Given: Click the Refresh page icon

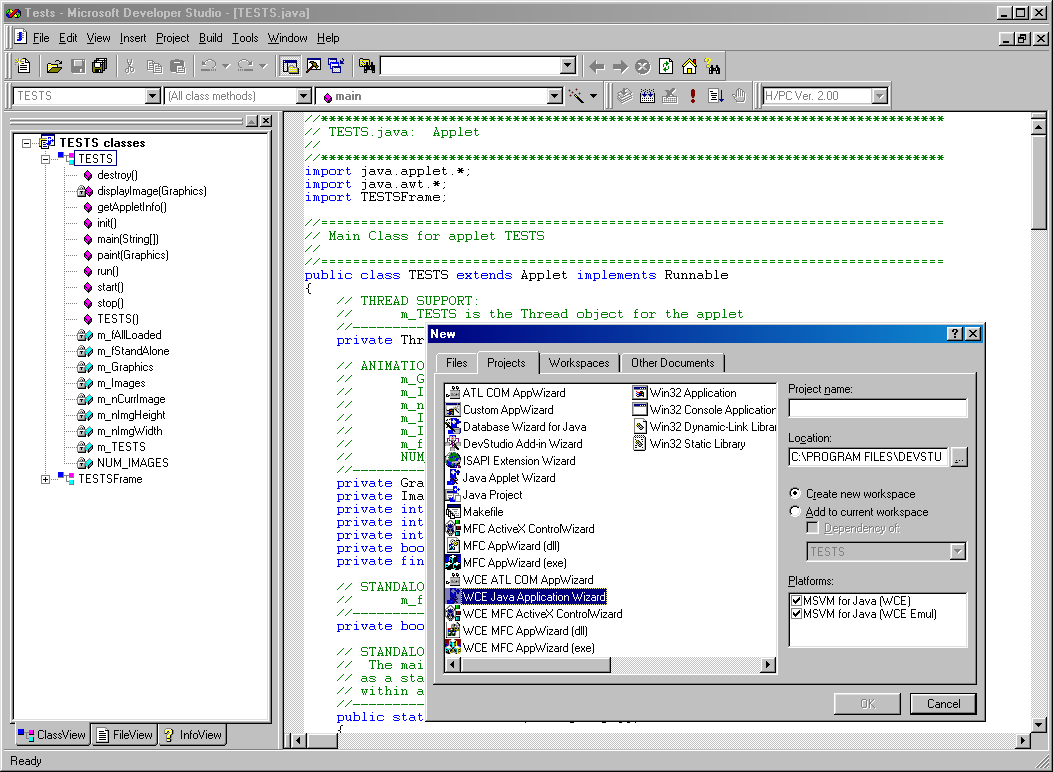Looking at the screenshot, I should (x=666, y=66).
